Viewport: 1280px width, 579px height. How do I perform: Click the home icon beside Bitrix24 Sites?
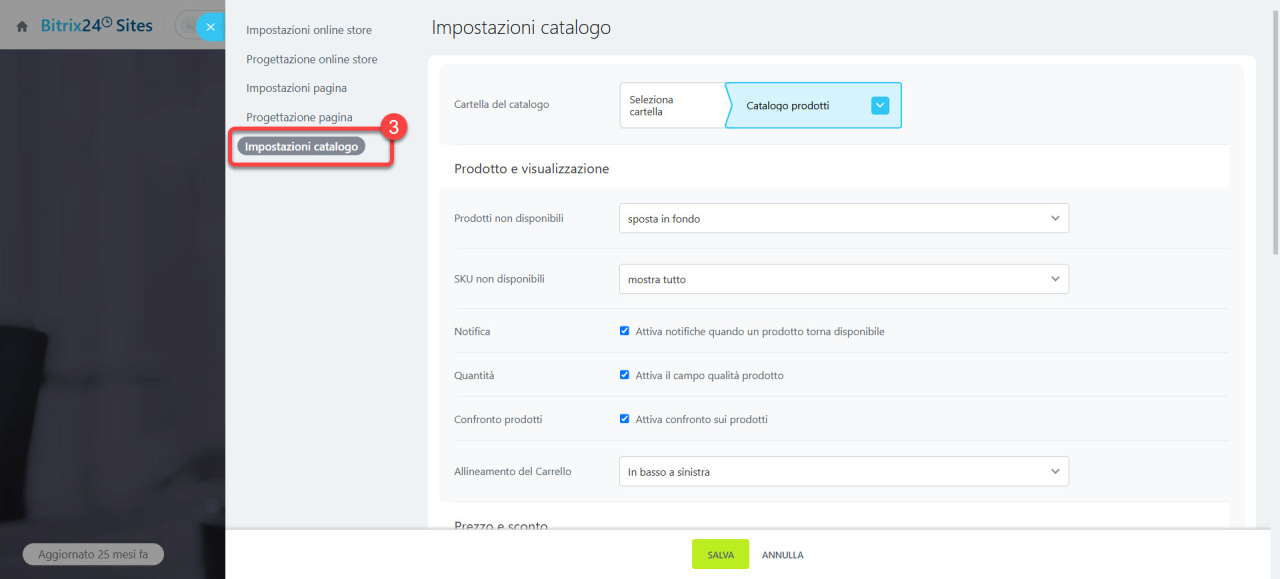tap(22, 27)
